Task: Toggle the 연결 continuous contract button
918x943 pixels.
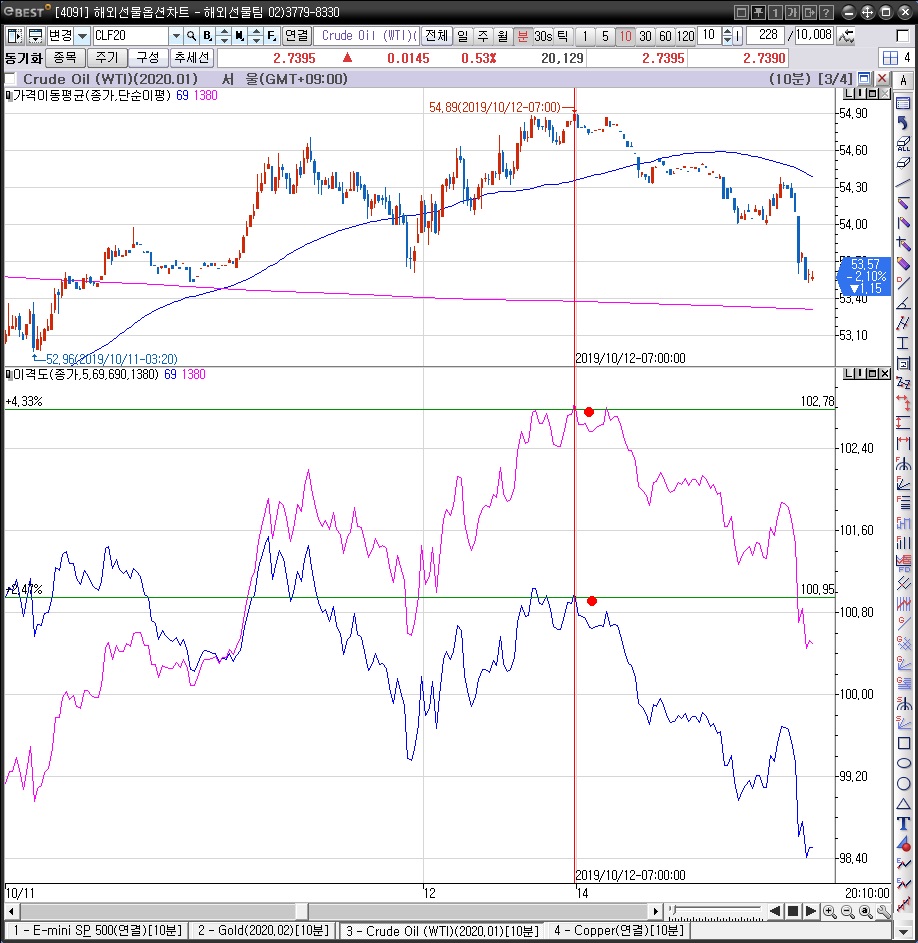Action: click(297, 36)
